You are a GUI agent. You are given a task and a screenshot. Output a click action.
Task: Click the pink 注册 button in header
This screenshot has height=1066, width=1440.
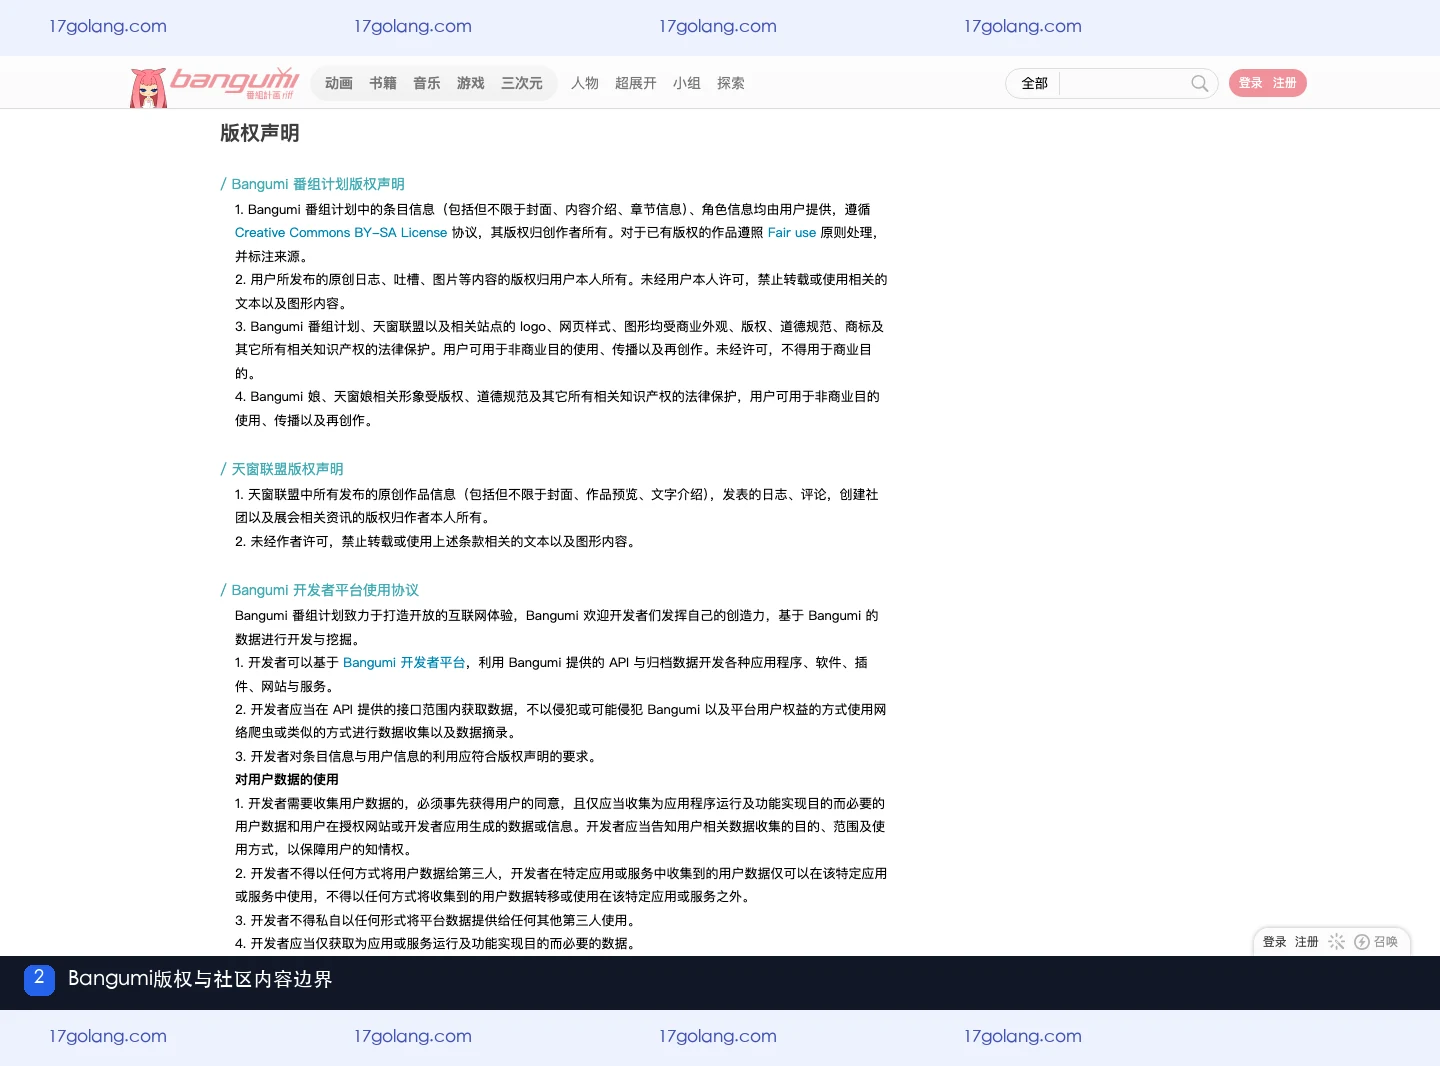pos(1285,83)
